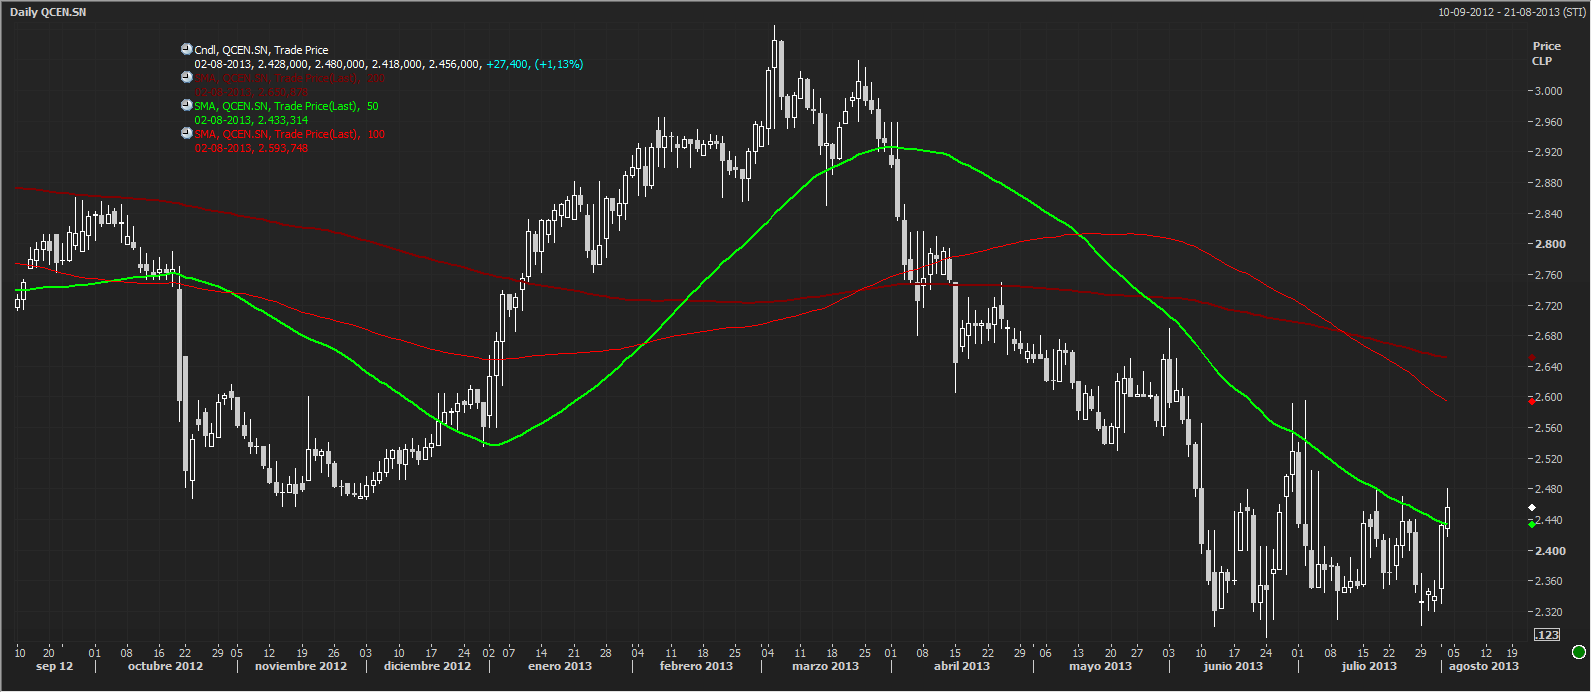The image size is (1592, 693).
Task: Click the clock icon beside SMA 200
Action: [186, 77]
